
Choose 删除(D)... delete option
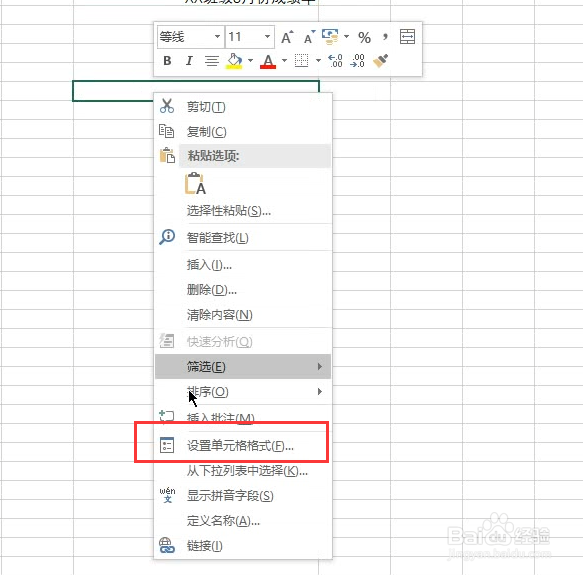click(243, 289)
